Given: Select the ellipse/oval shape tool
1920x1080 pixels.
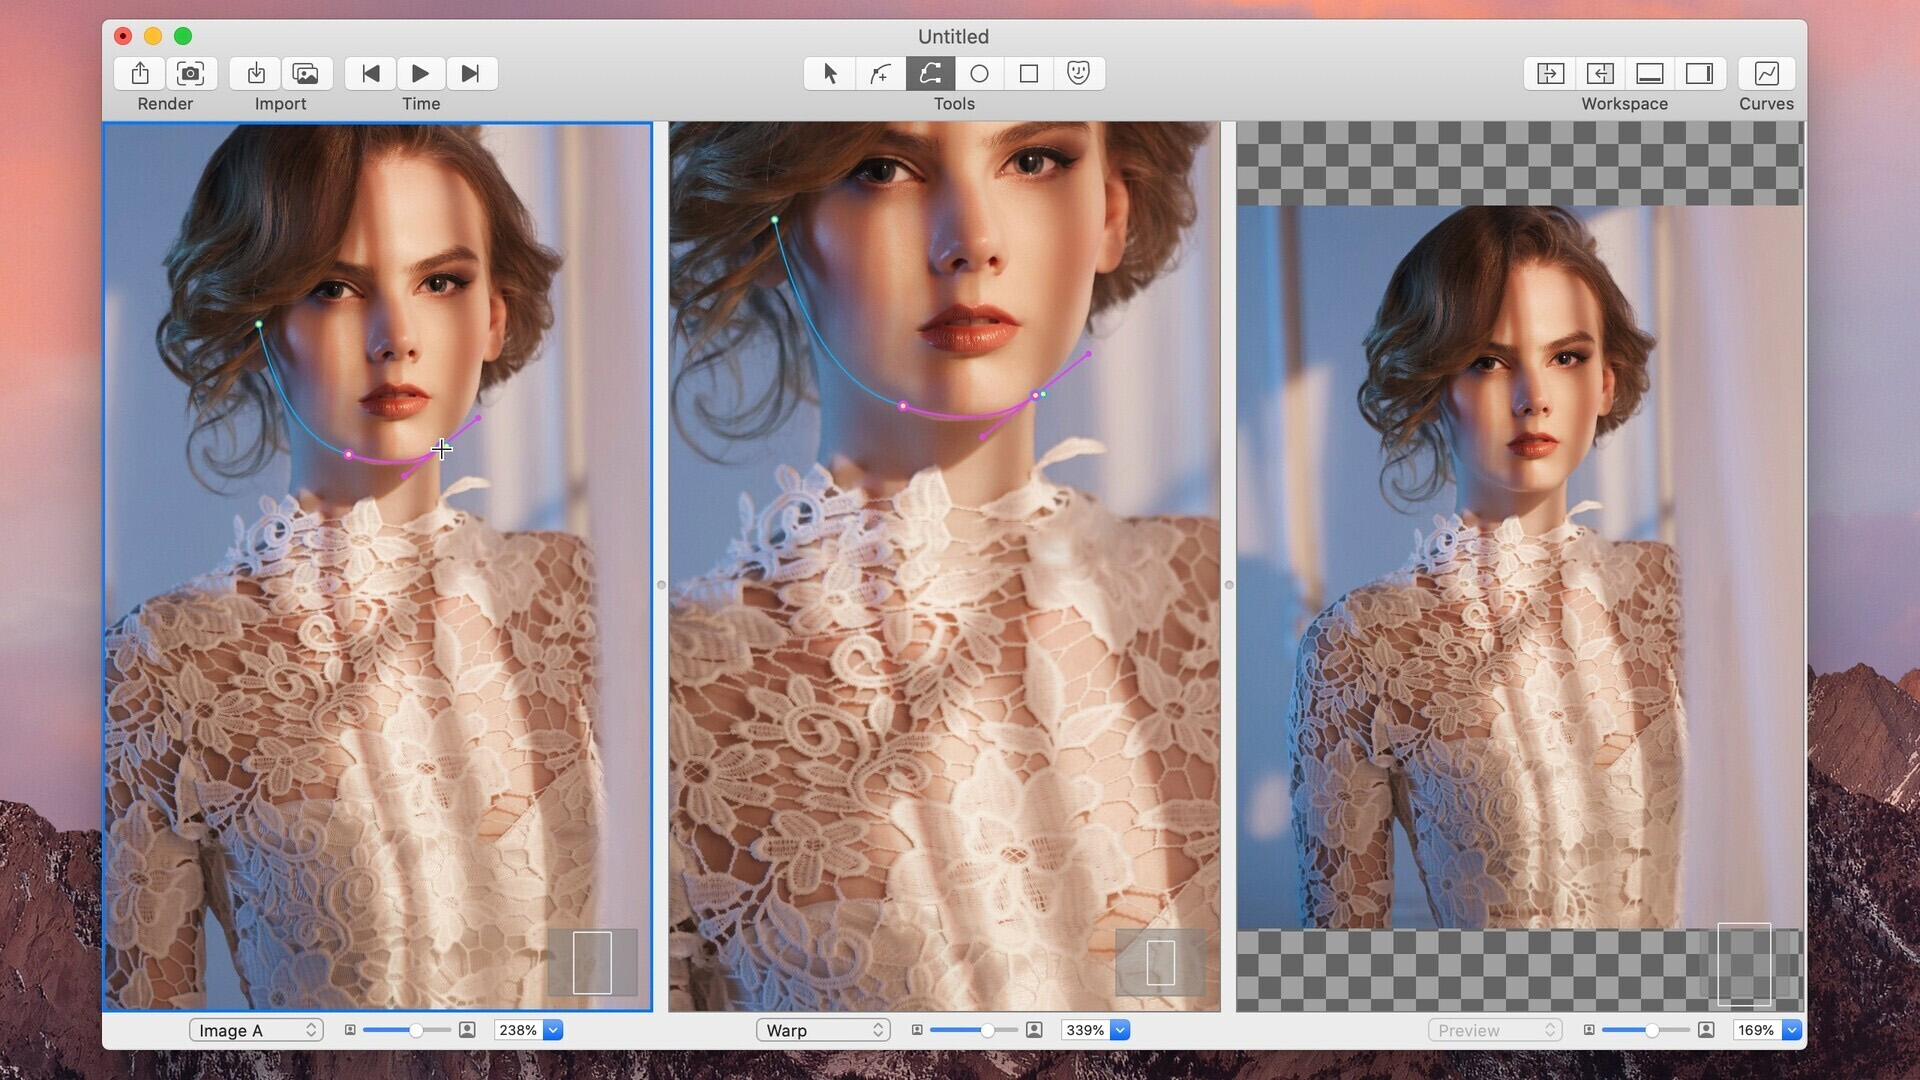Looking at the screenshot, I should tap(978, 73).
